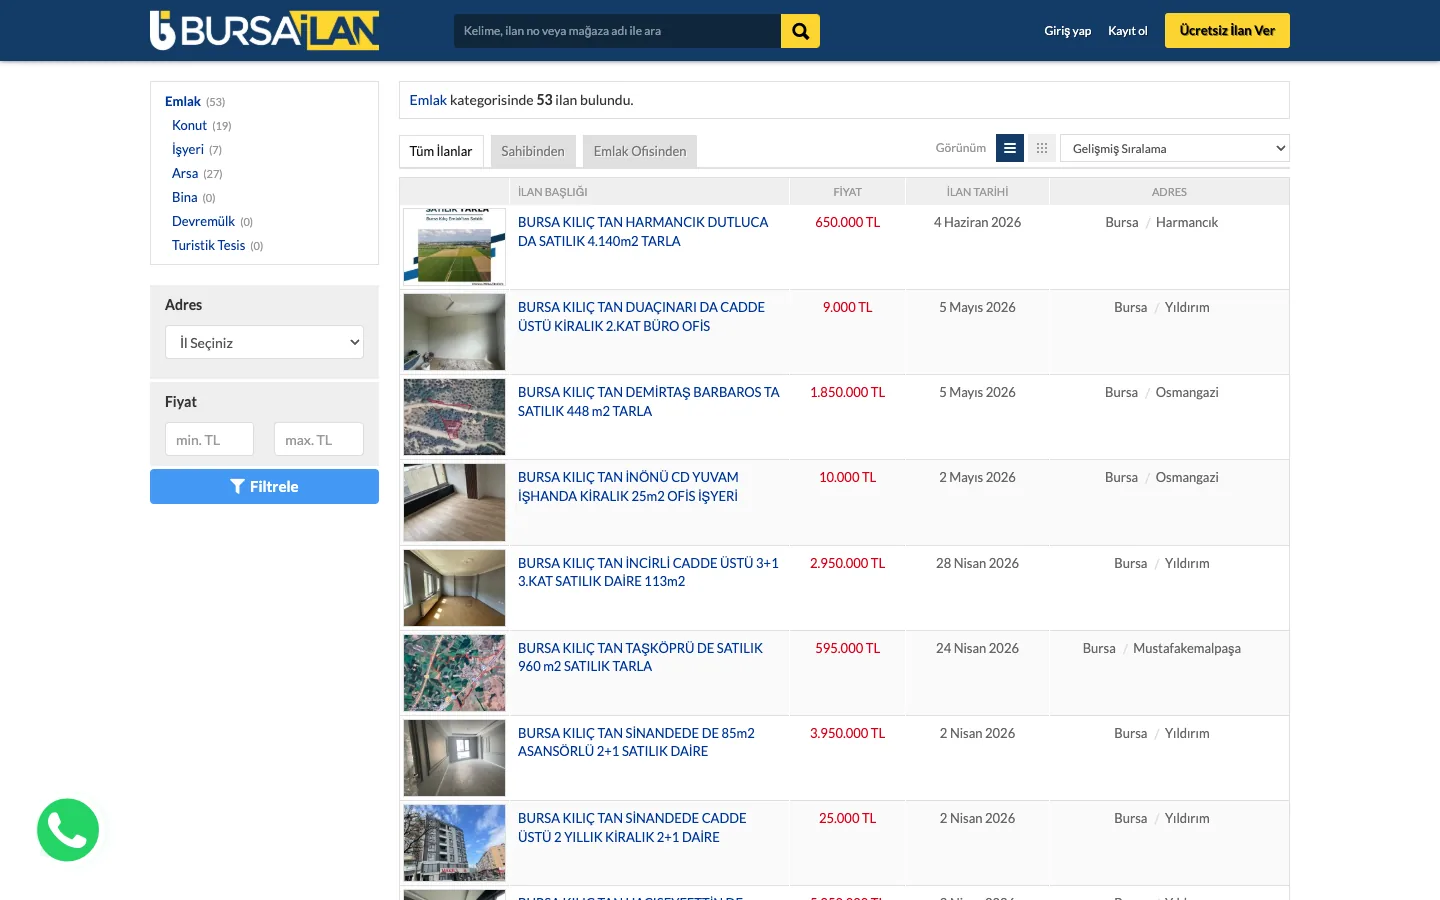Open the İnönü Cd Yuvam İşhanı thumbnail
The width and height of the screenshot is (1440, 900).
[x=454, y=502]
